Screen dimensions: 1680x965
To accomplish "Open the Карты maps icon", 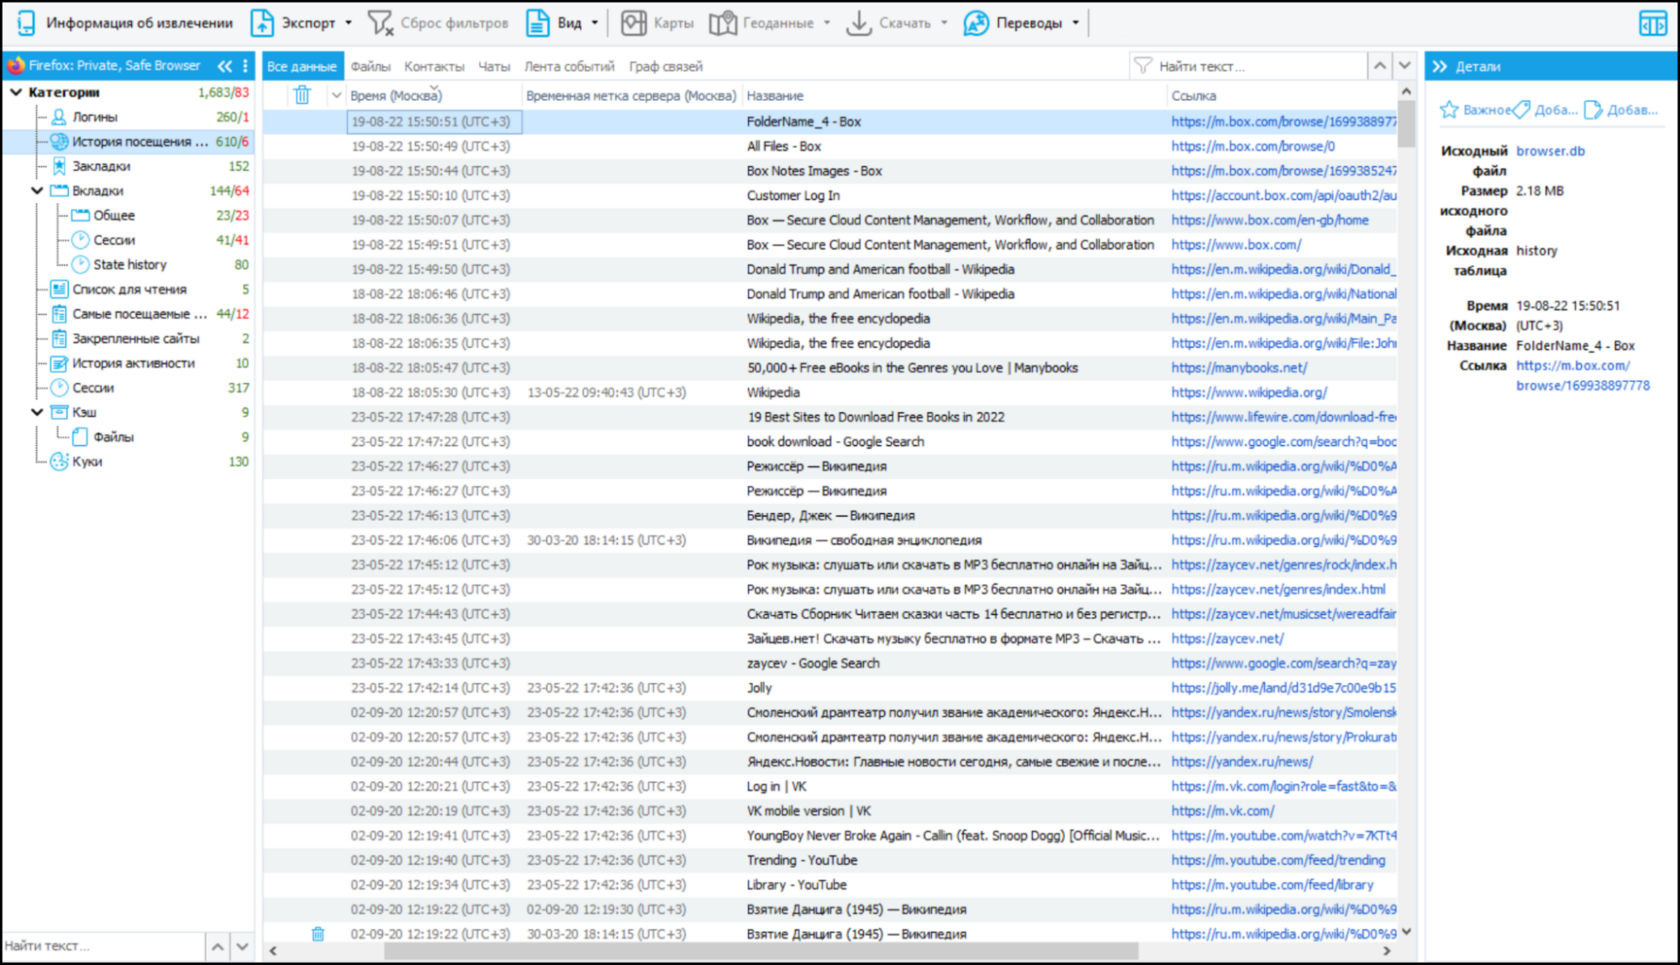I will click(634, 23).
